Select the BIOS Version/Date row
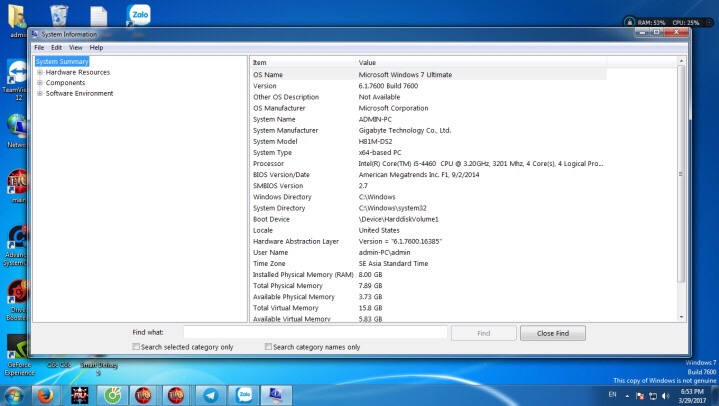This screenshot has height=406, width=719. pos(428,174)
